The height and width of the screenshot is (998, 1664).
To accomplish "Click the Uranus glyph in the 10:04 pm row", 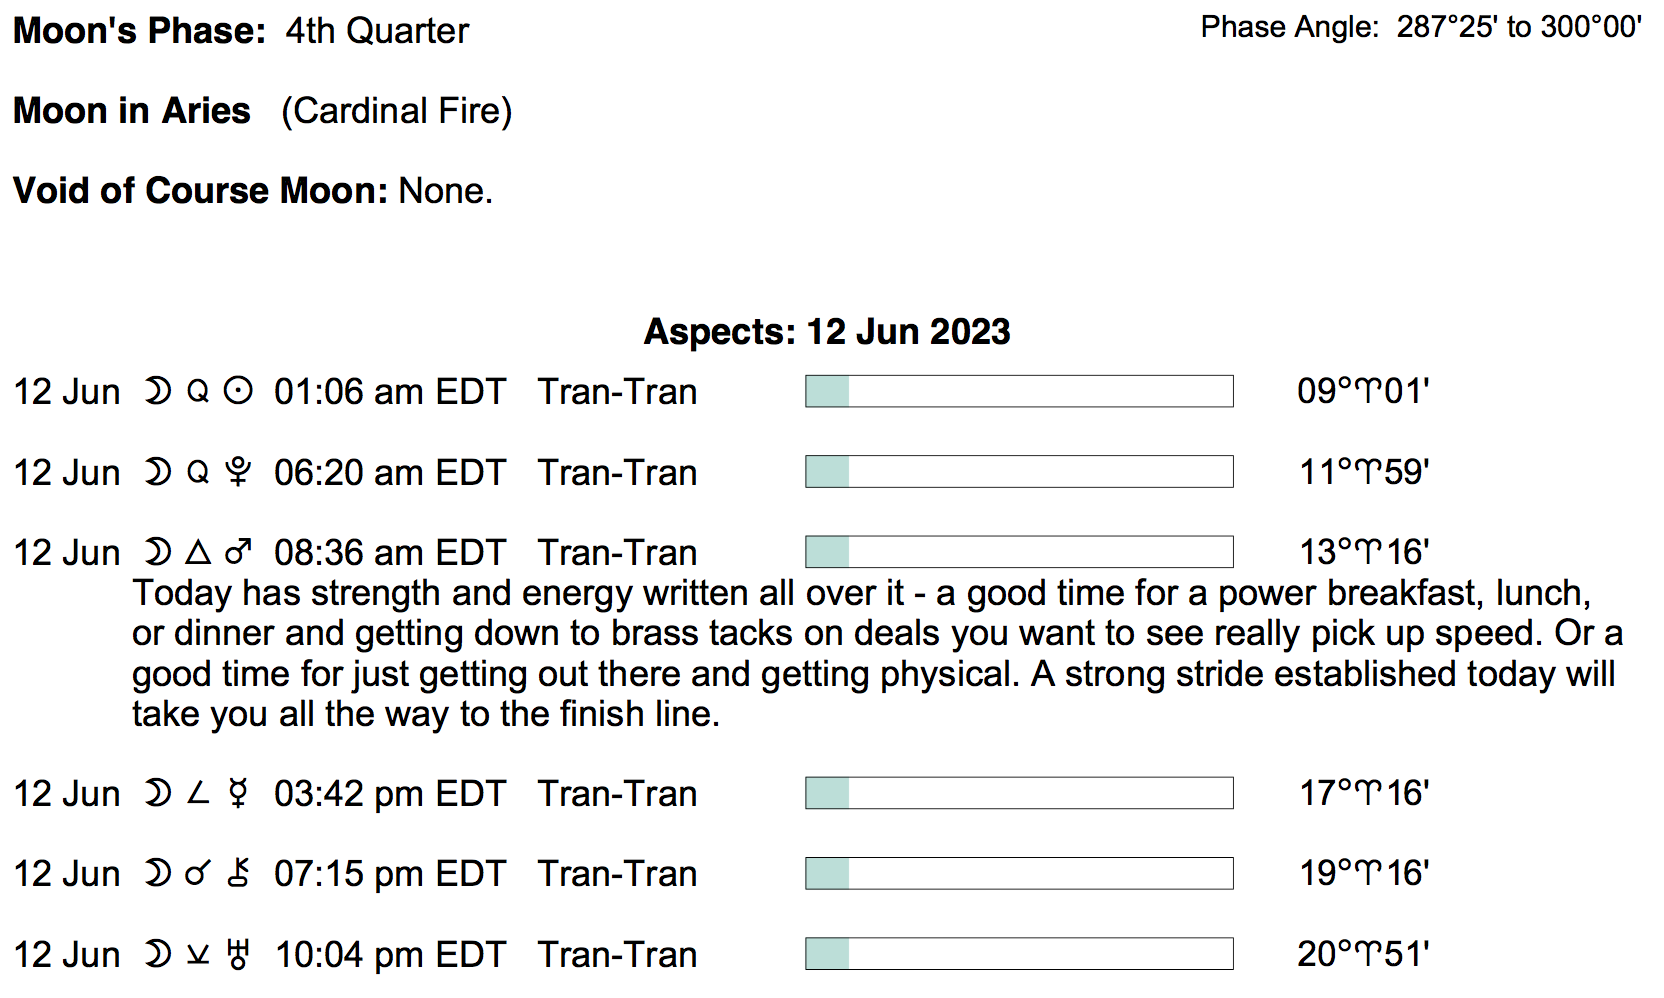I will pos(238,955).
